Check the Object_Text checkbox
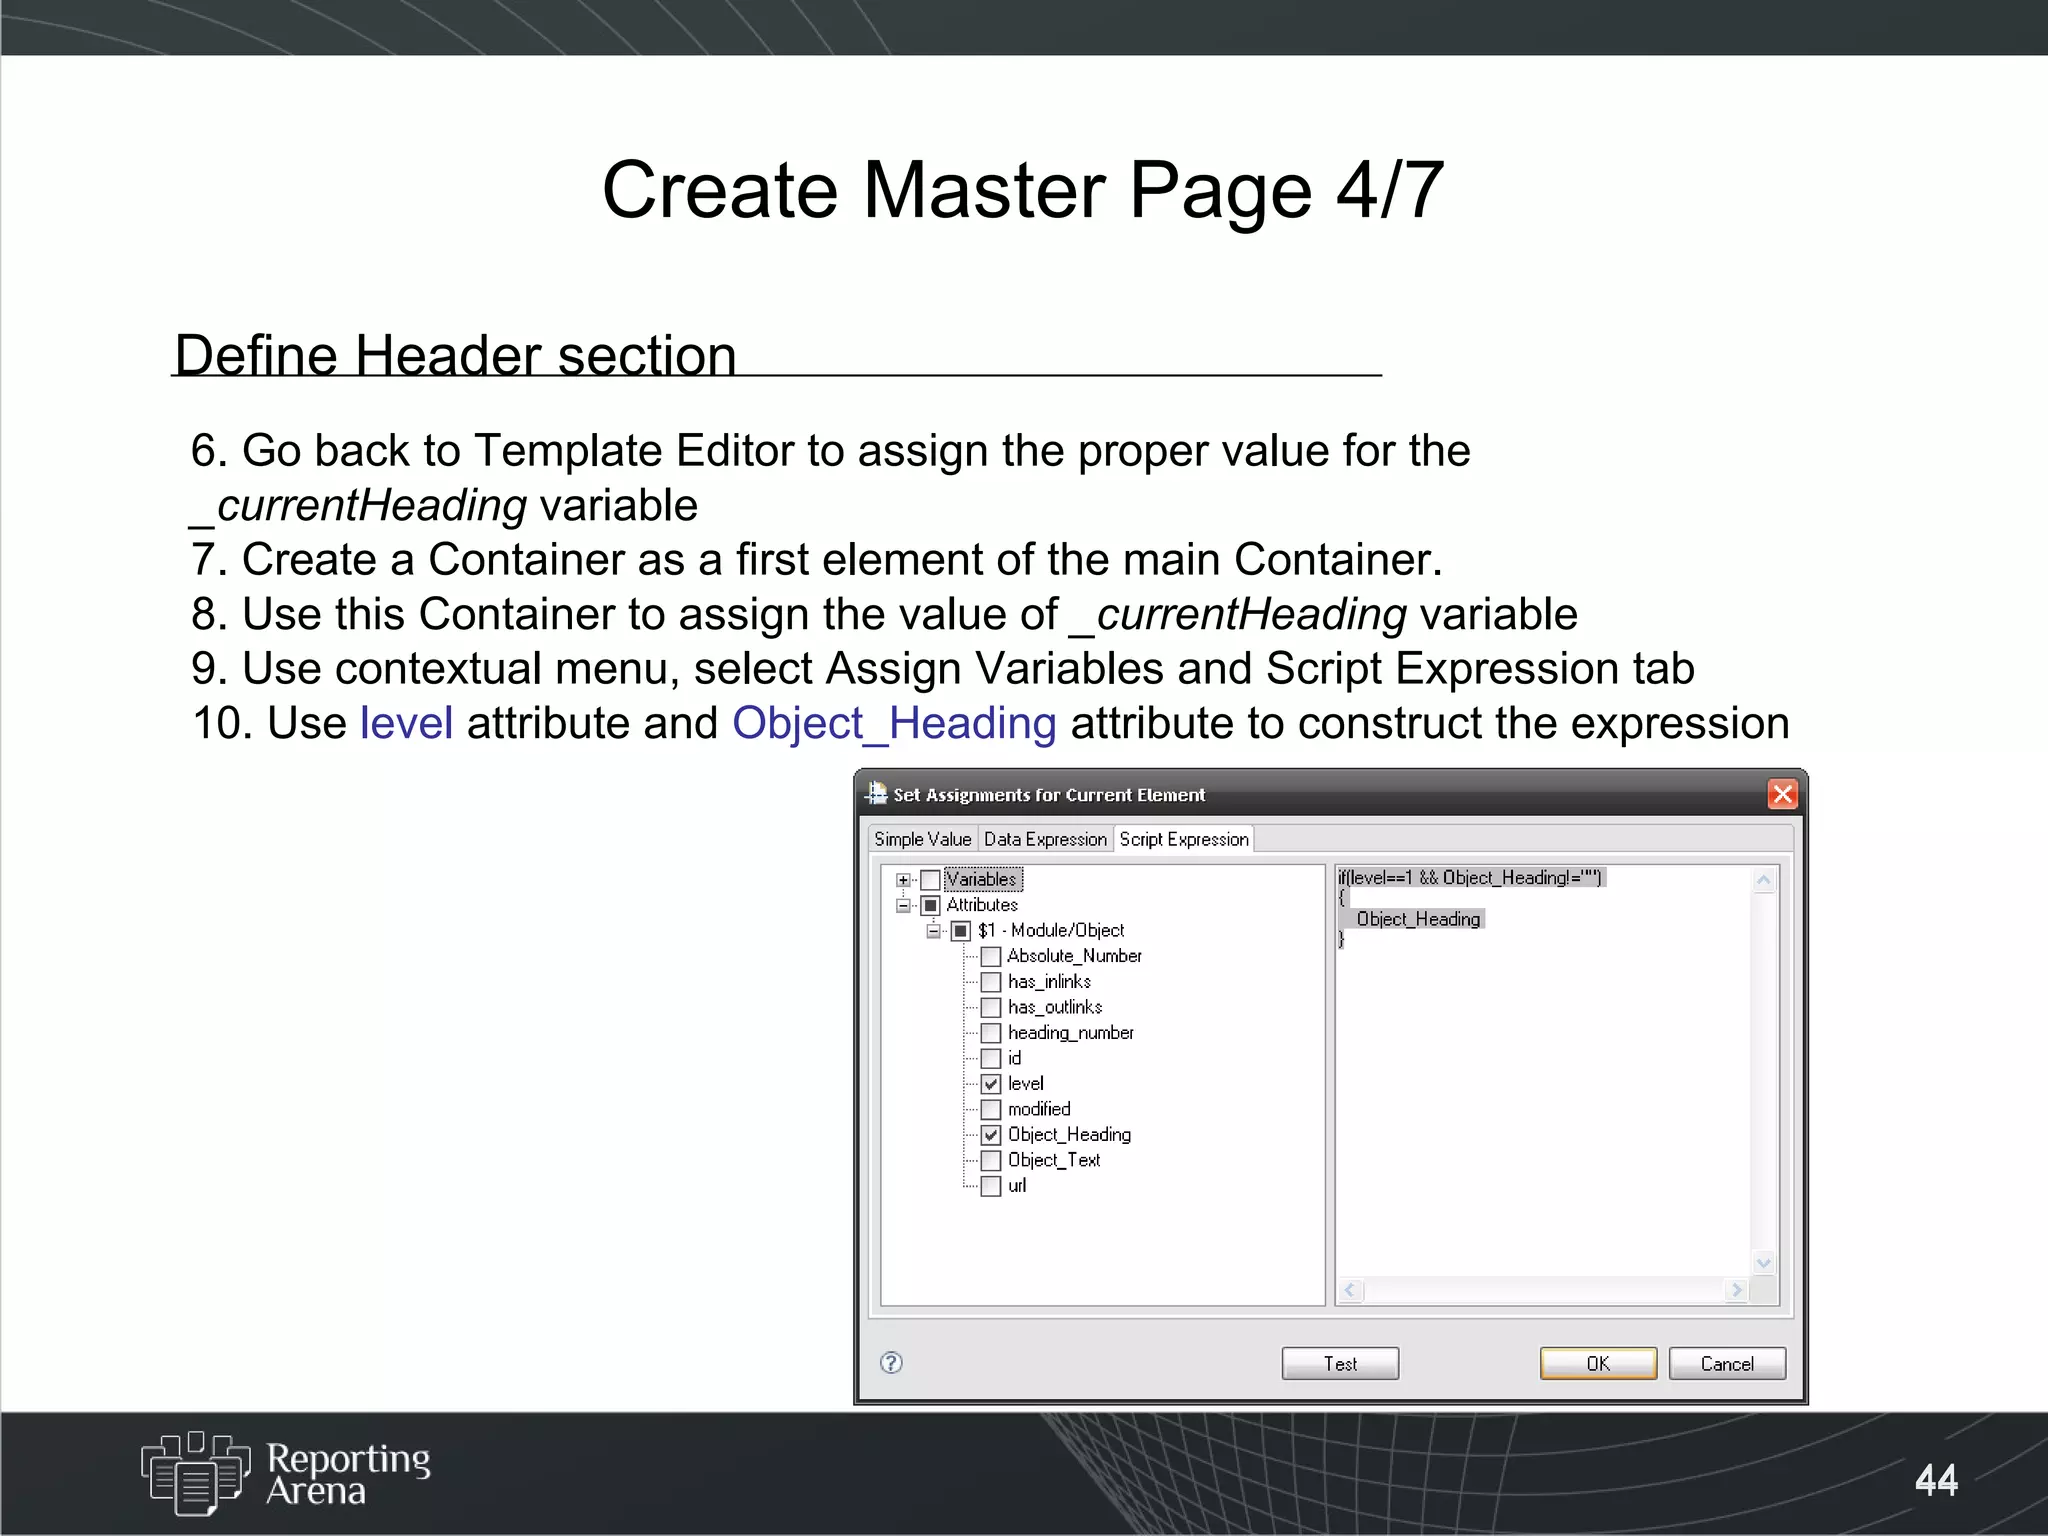The width and height of the screenshot is (2048, 1536). [991, 1160]
